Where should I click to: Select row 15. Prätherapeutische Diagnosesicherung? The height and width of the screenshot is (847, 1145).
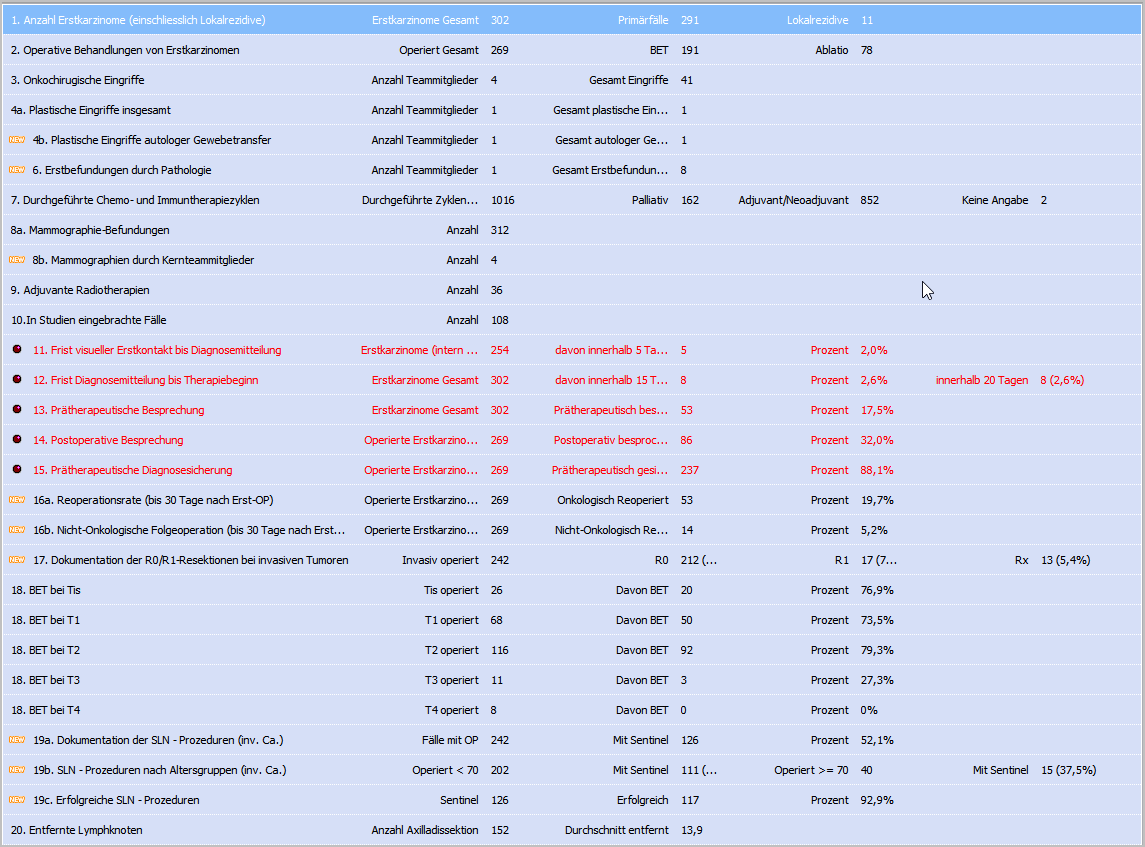click(x=571, y=470)
